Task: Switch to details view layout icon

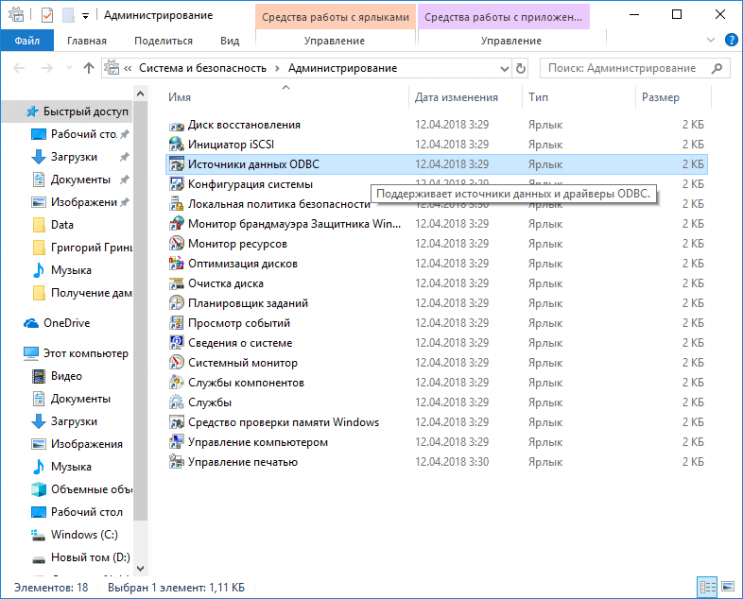Action: pos(707,588)
